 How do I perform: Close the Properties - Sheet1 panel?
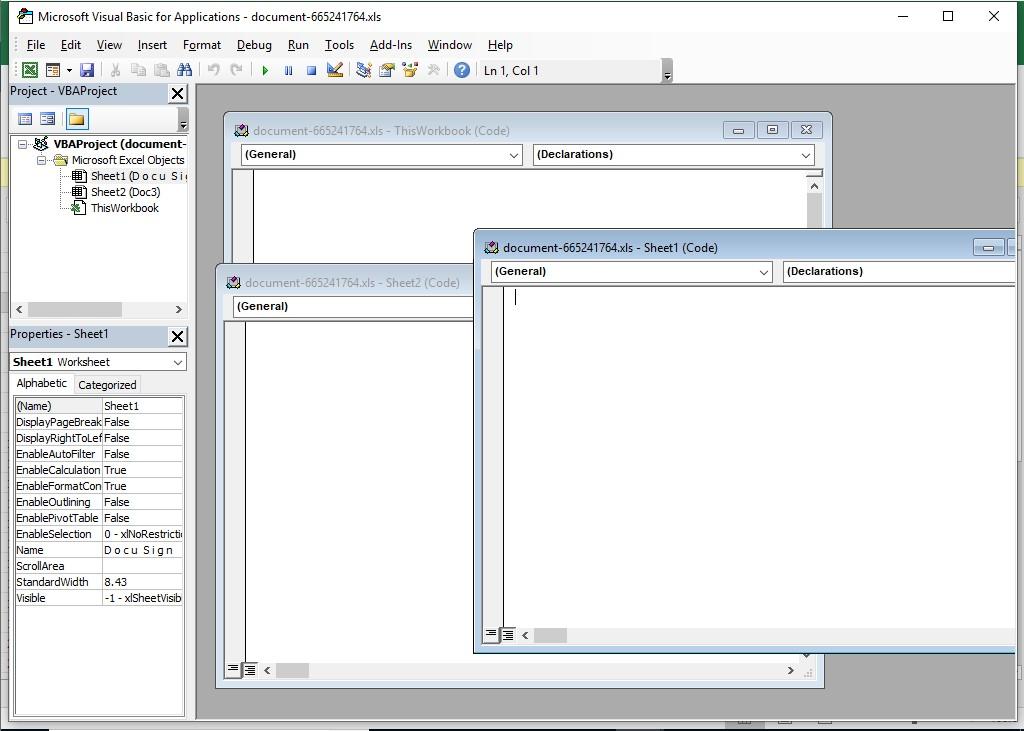[177, 336]
